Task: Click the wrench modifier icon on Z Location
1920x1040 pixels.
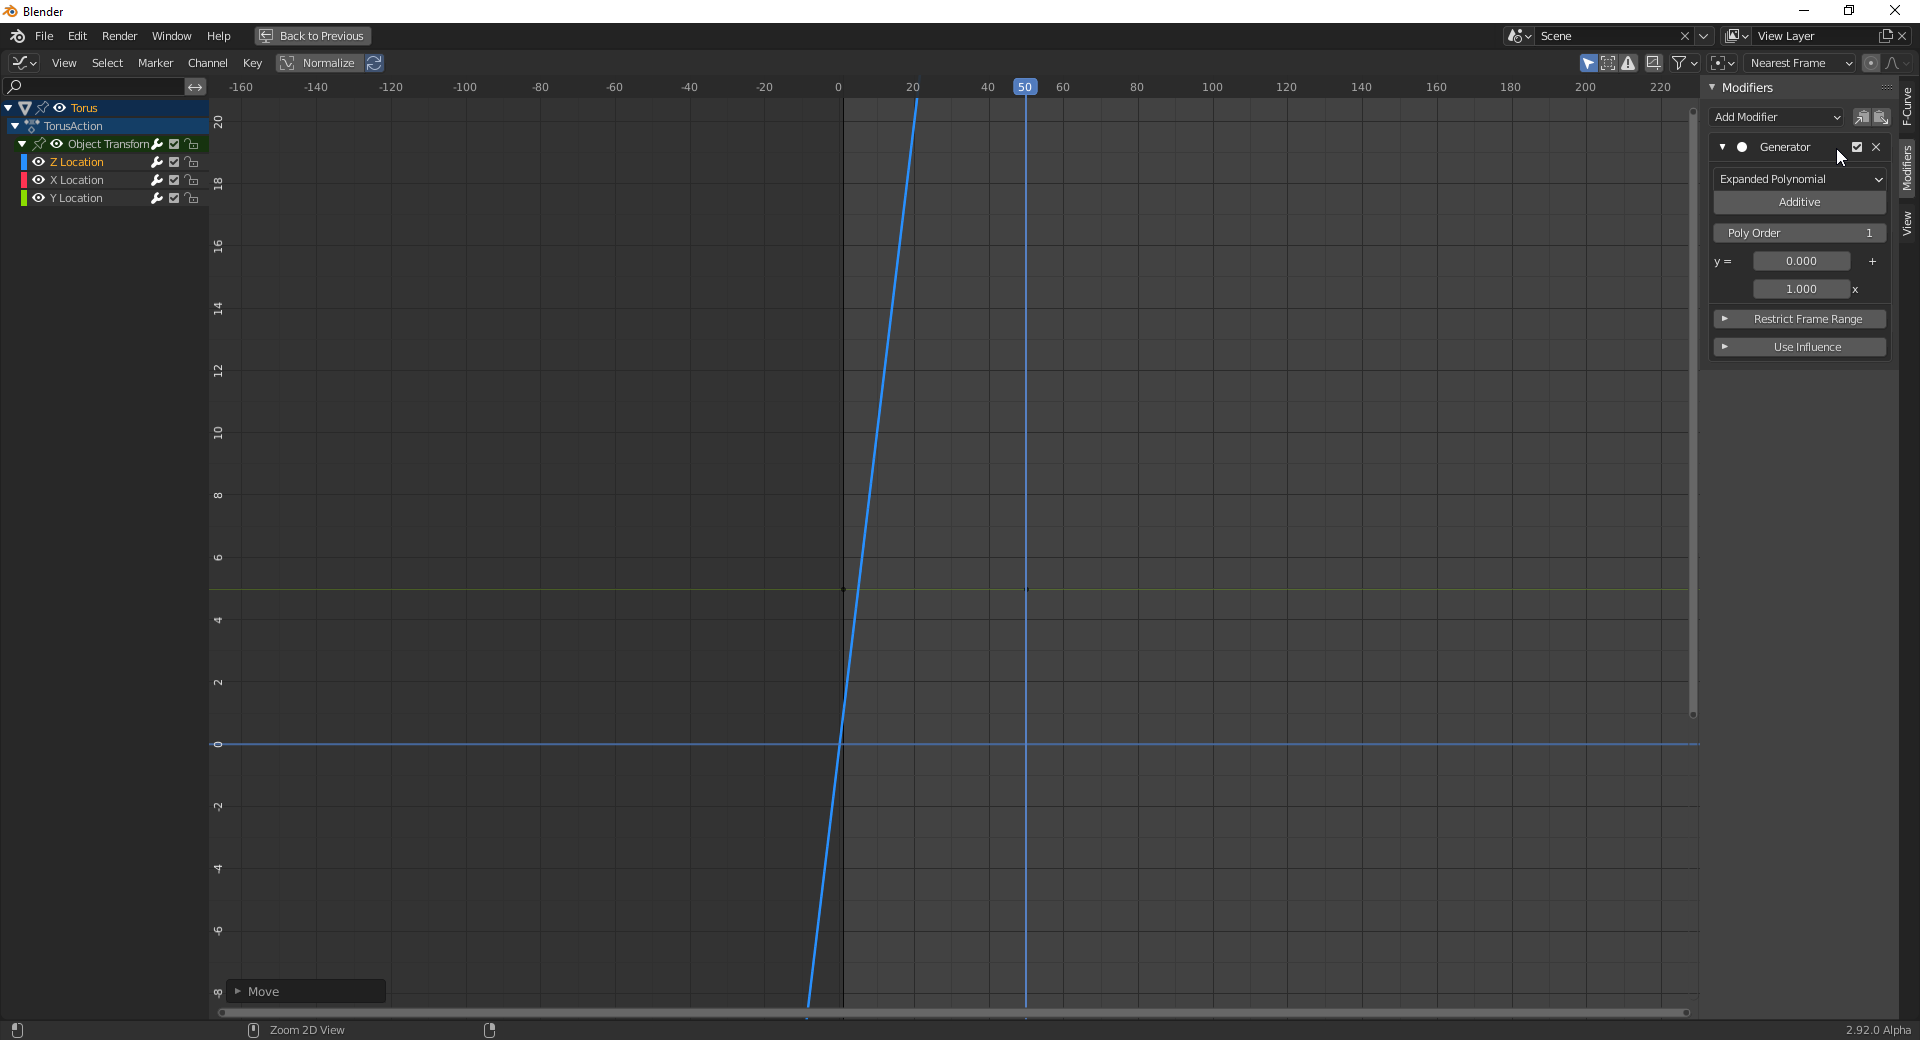Action: (157, 162)
